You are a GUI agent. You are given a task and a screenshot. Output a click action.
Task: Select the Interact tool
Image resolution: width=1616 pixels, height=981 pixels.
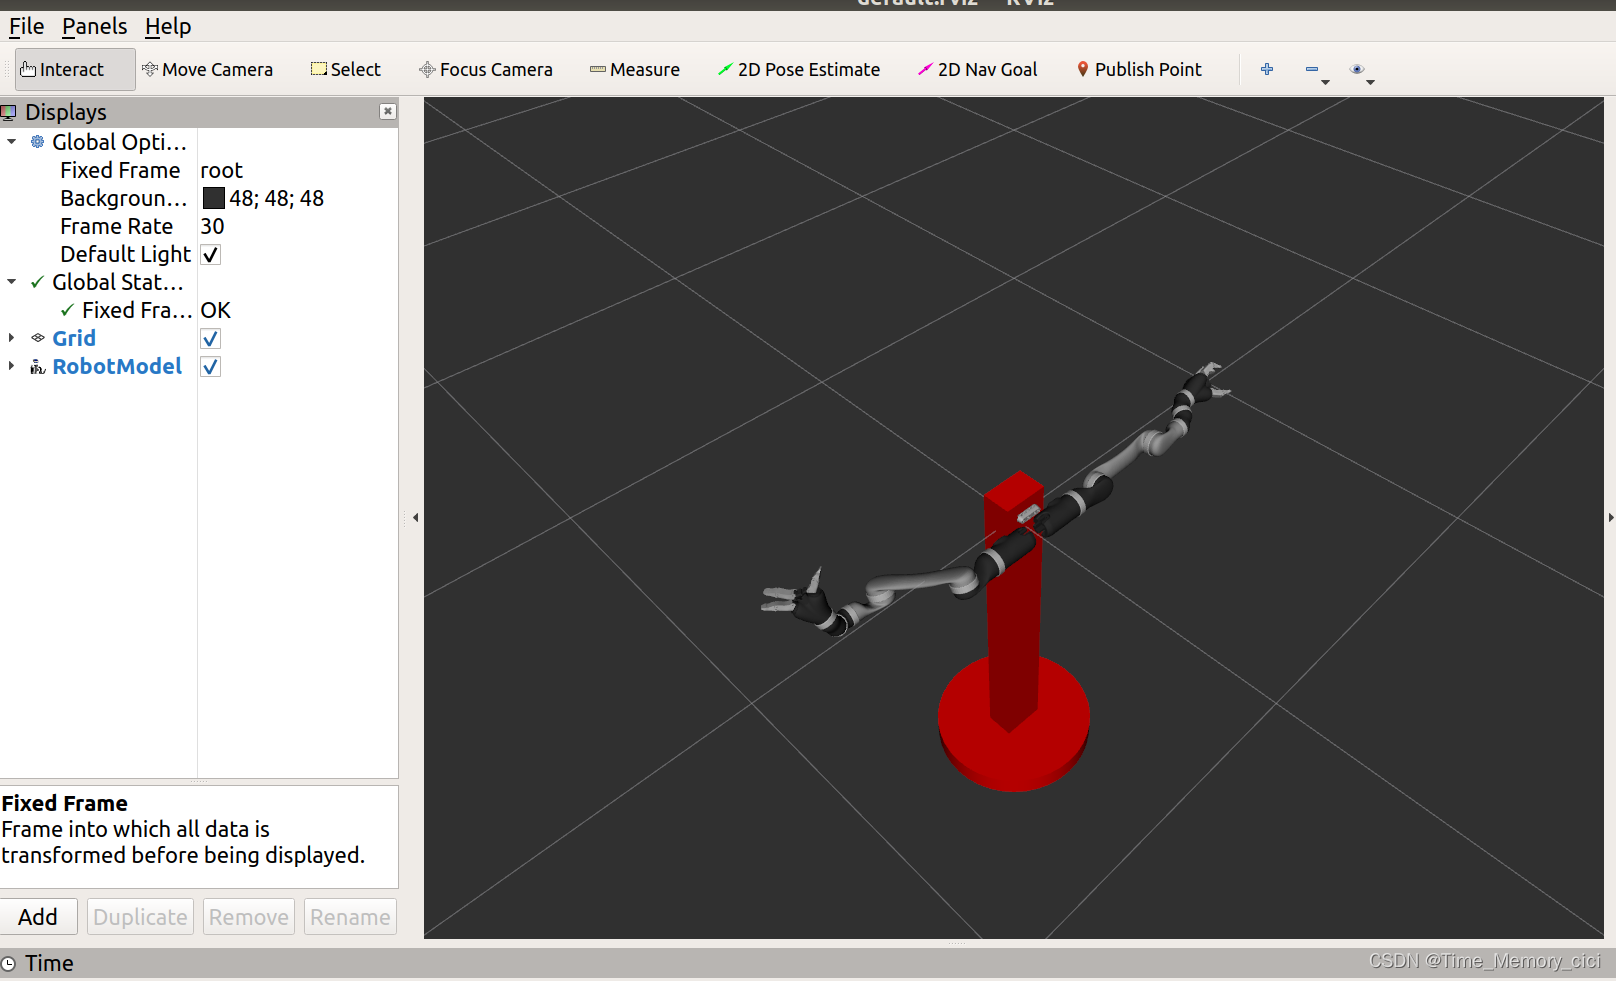[74, 69]
